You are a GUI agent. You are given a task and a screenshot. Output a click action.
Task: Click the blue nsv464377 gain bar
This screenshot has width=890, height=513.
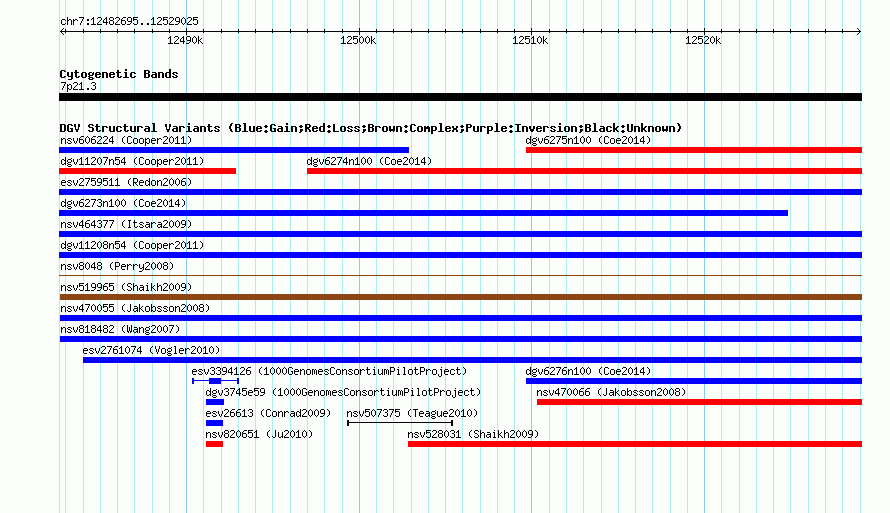click(x=460, y=234)
